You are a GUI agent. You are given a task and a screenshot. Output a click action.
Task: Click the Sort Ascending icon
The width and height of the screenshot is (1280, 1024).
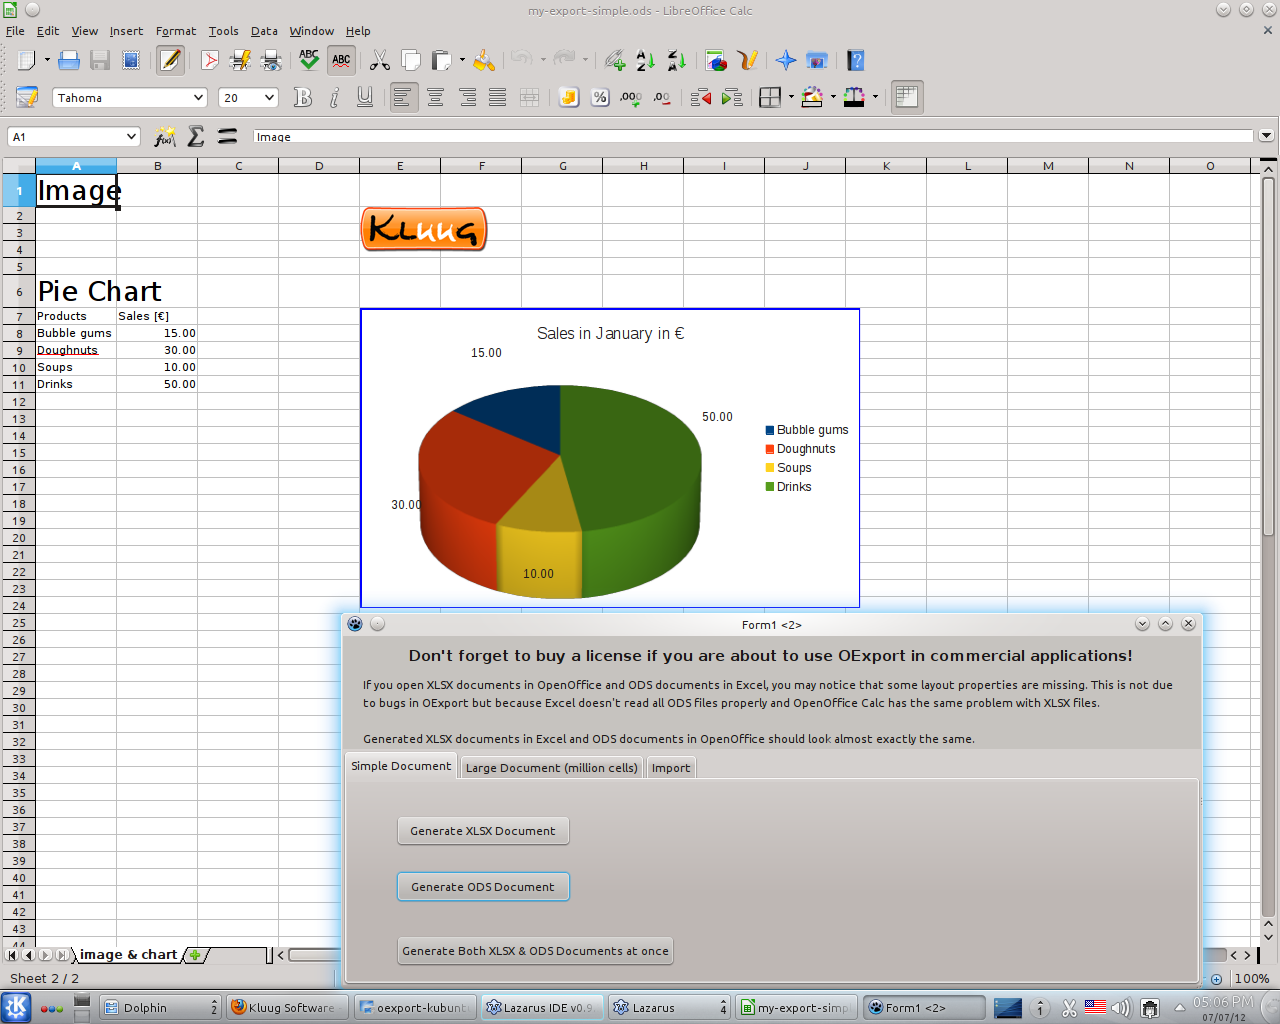645,61
